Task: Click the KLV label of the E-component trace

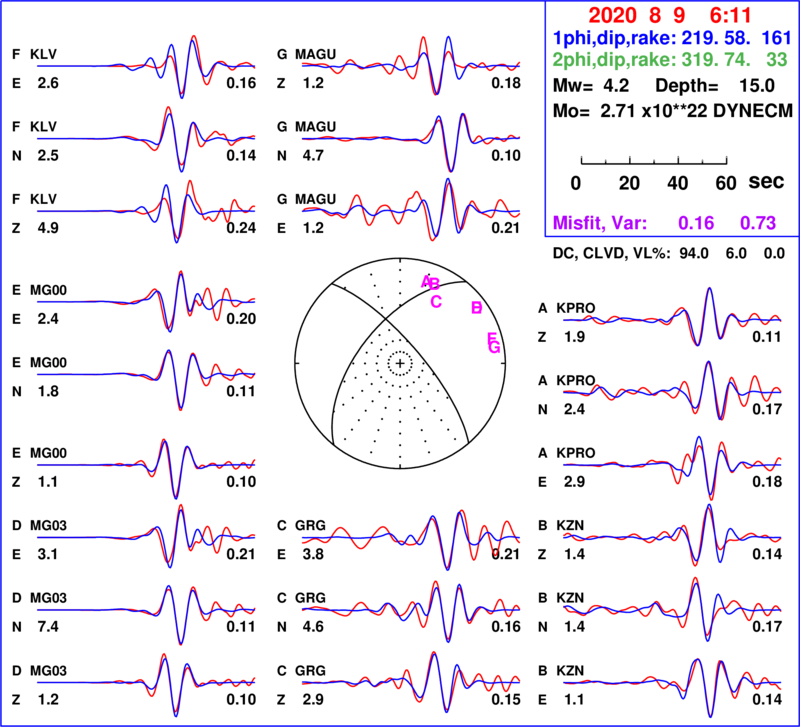Action: click(43, 54)
